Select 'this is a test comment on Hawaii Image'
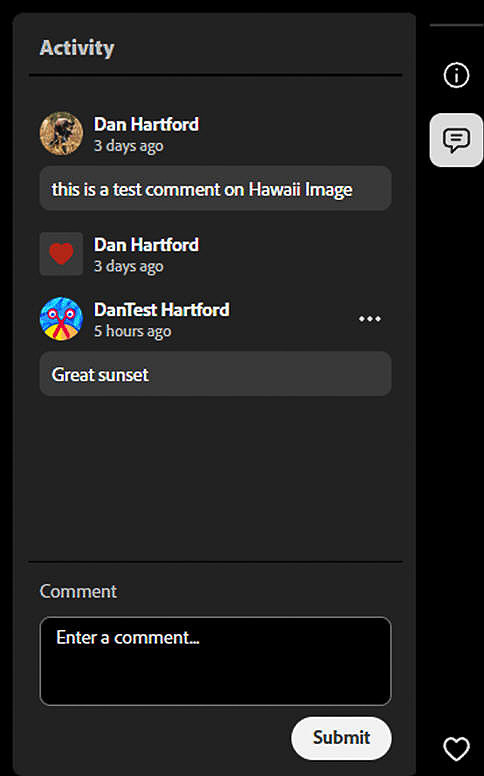The height and width of the screenshot is (776, 484). tap(215, 189)
